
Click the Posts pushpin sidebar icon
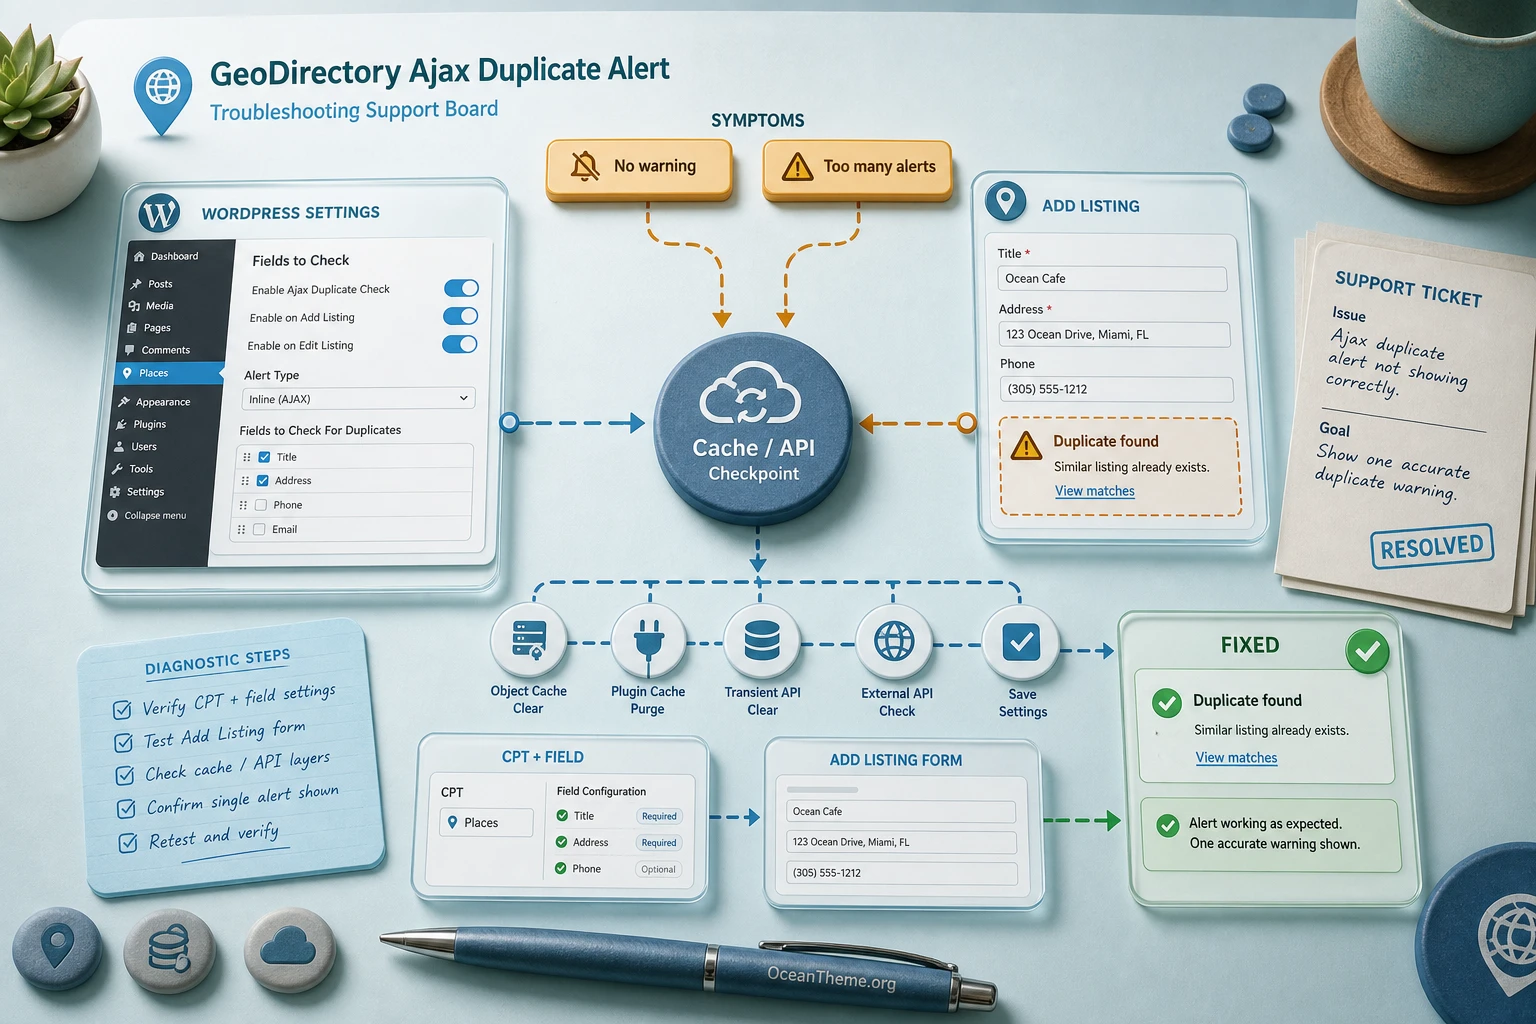136,284
